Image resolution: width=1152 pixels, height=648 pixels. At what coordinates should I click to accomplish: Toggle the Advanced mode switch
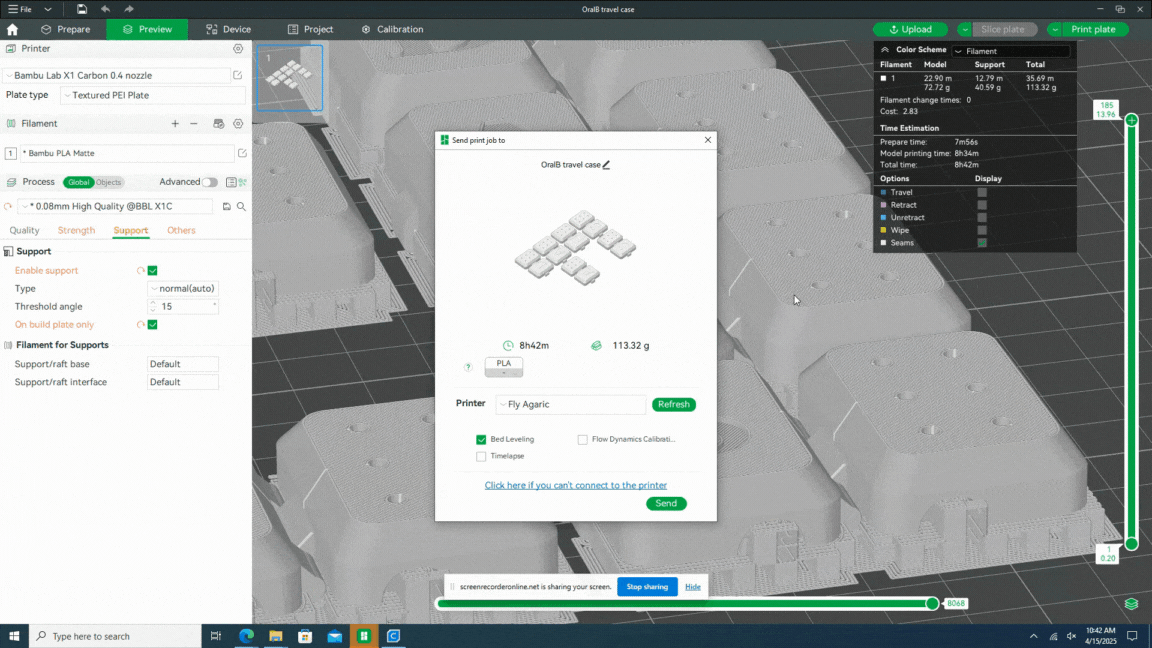(x=210, y=182)
